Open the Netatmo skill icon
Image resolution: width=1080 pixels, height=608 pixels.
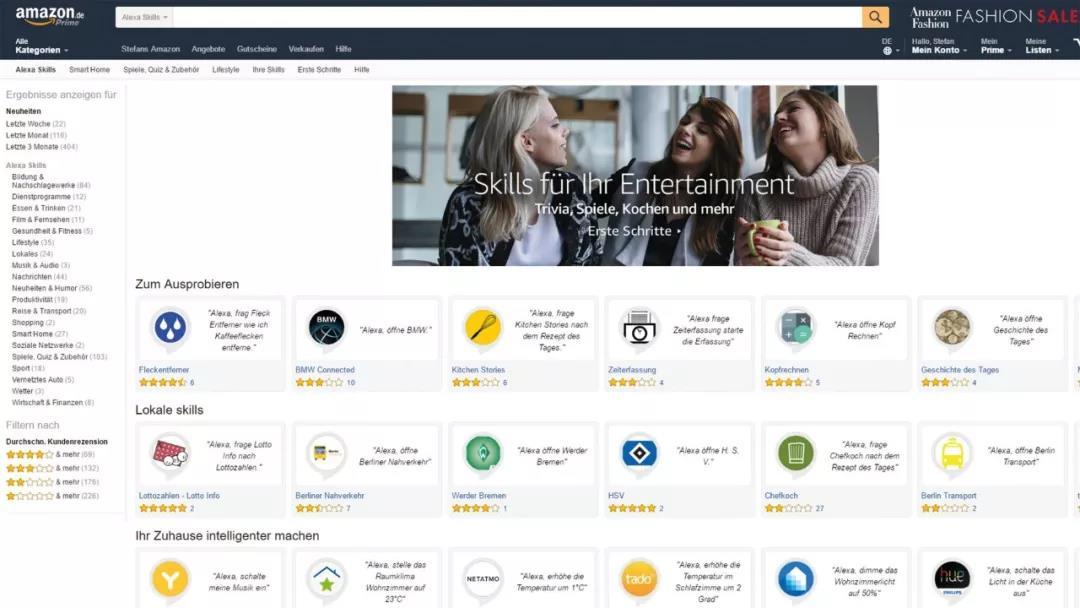pyautogui.click(x=483, y=579)
